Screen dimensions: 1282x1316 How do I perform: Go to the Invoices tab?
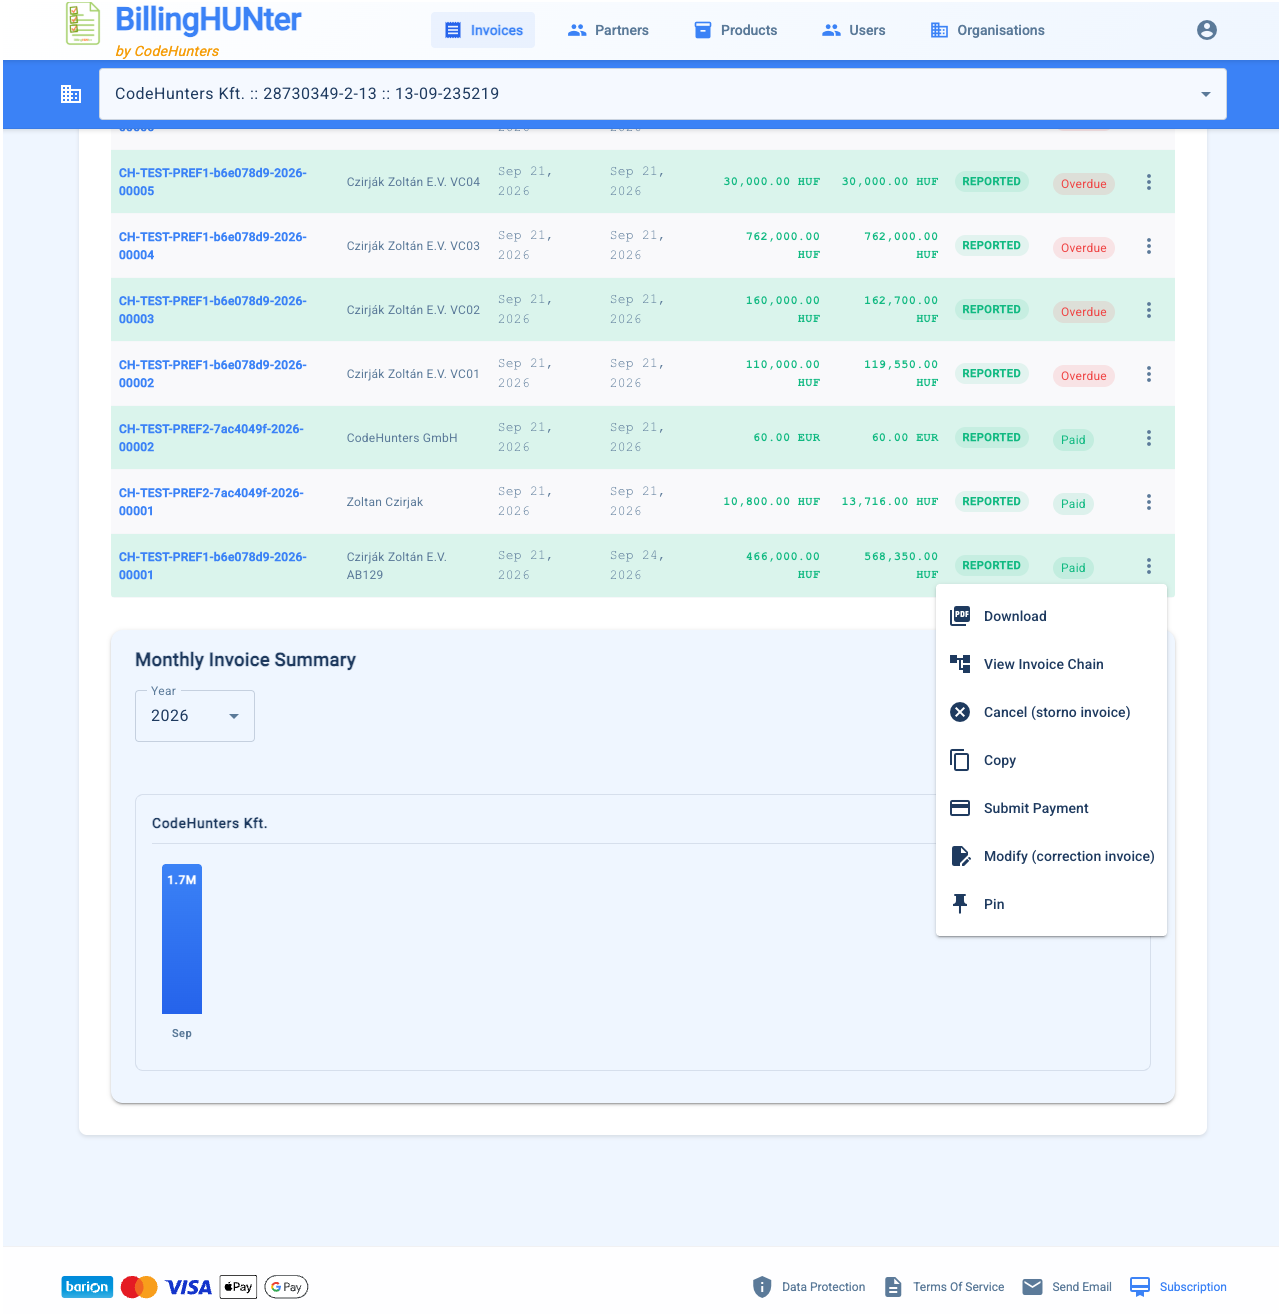tap(483, 30)
